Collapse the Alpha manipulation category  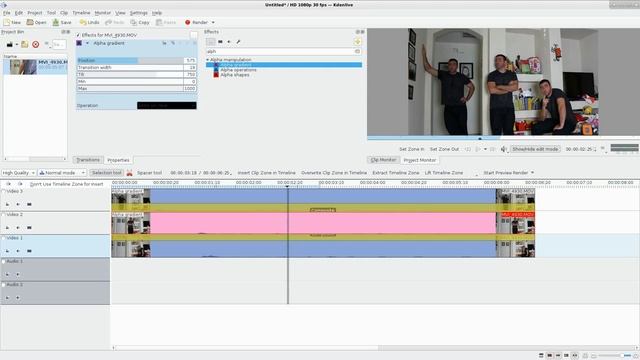[x=207, y=60]
